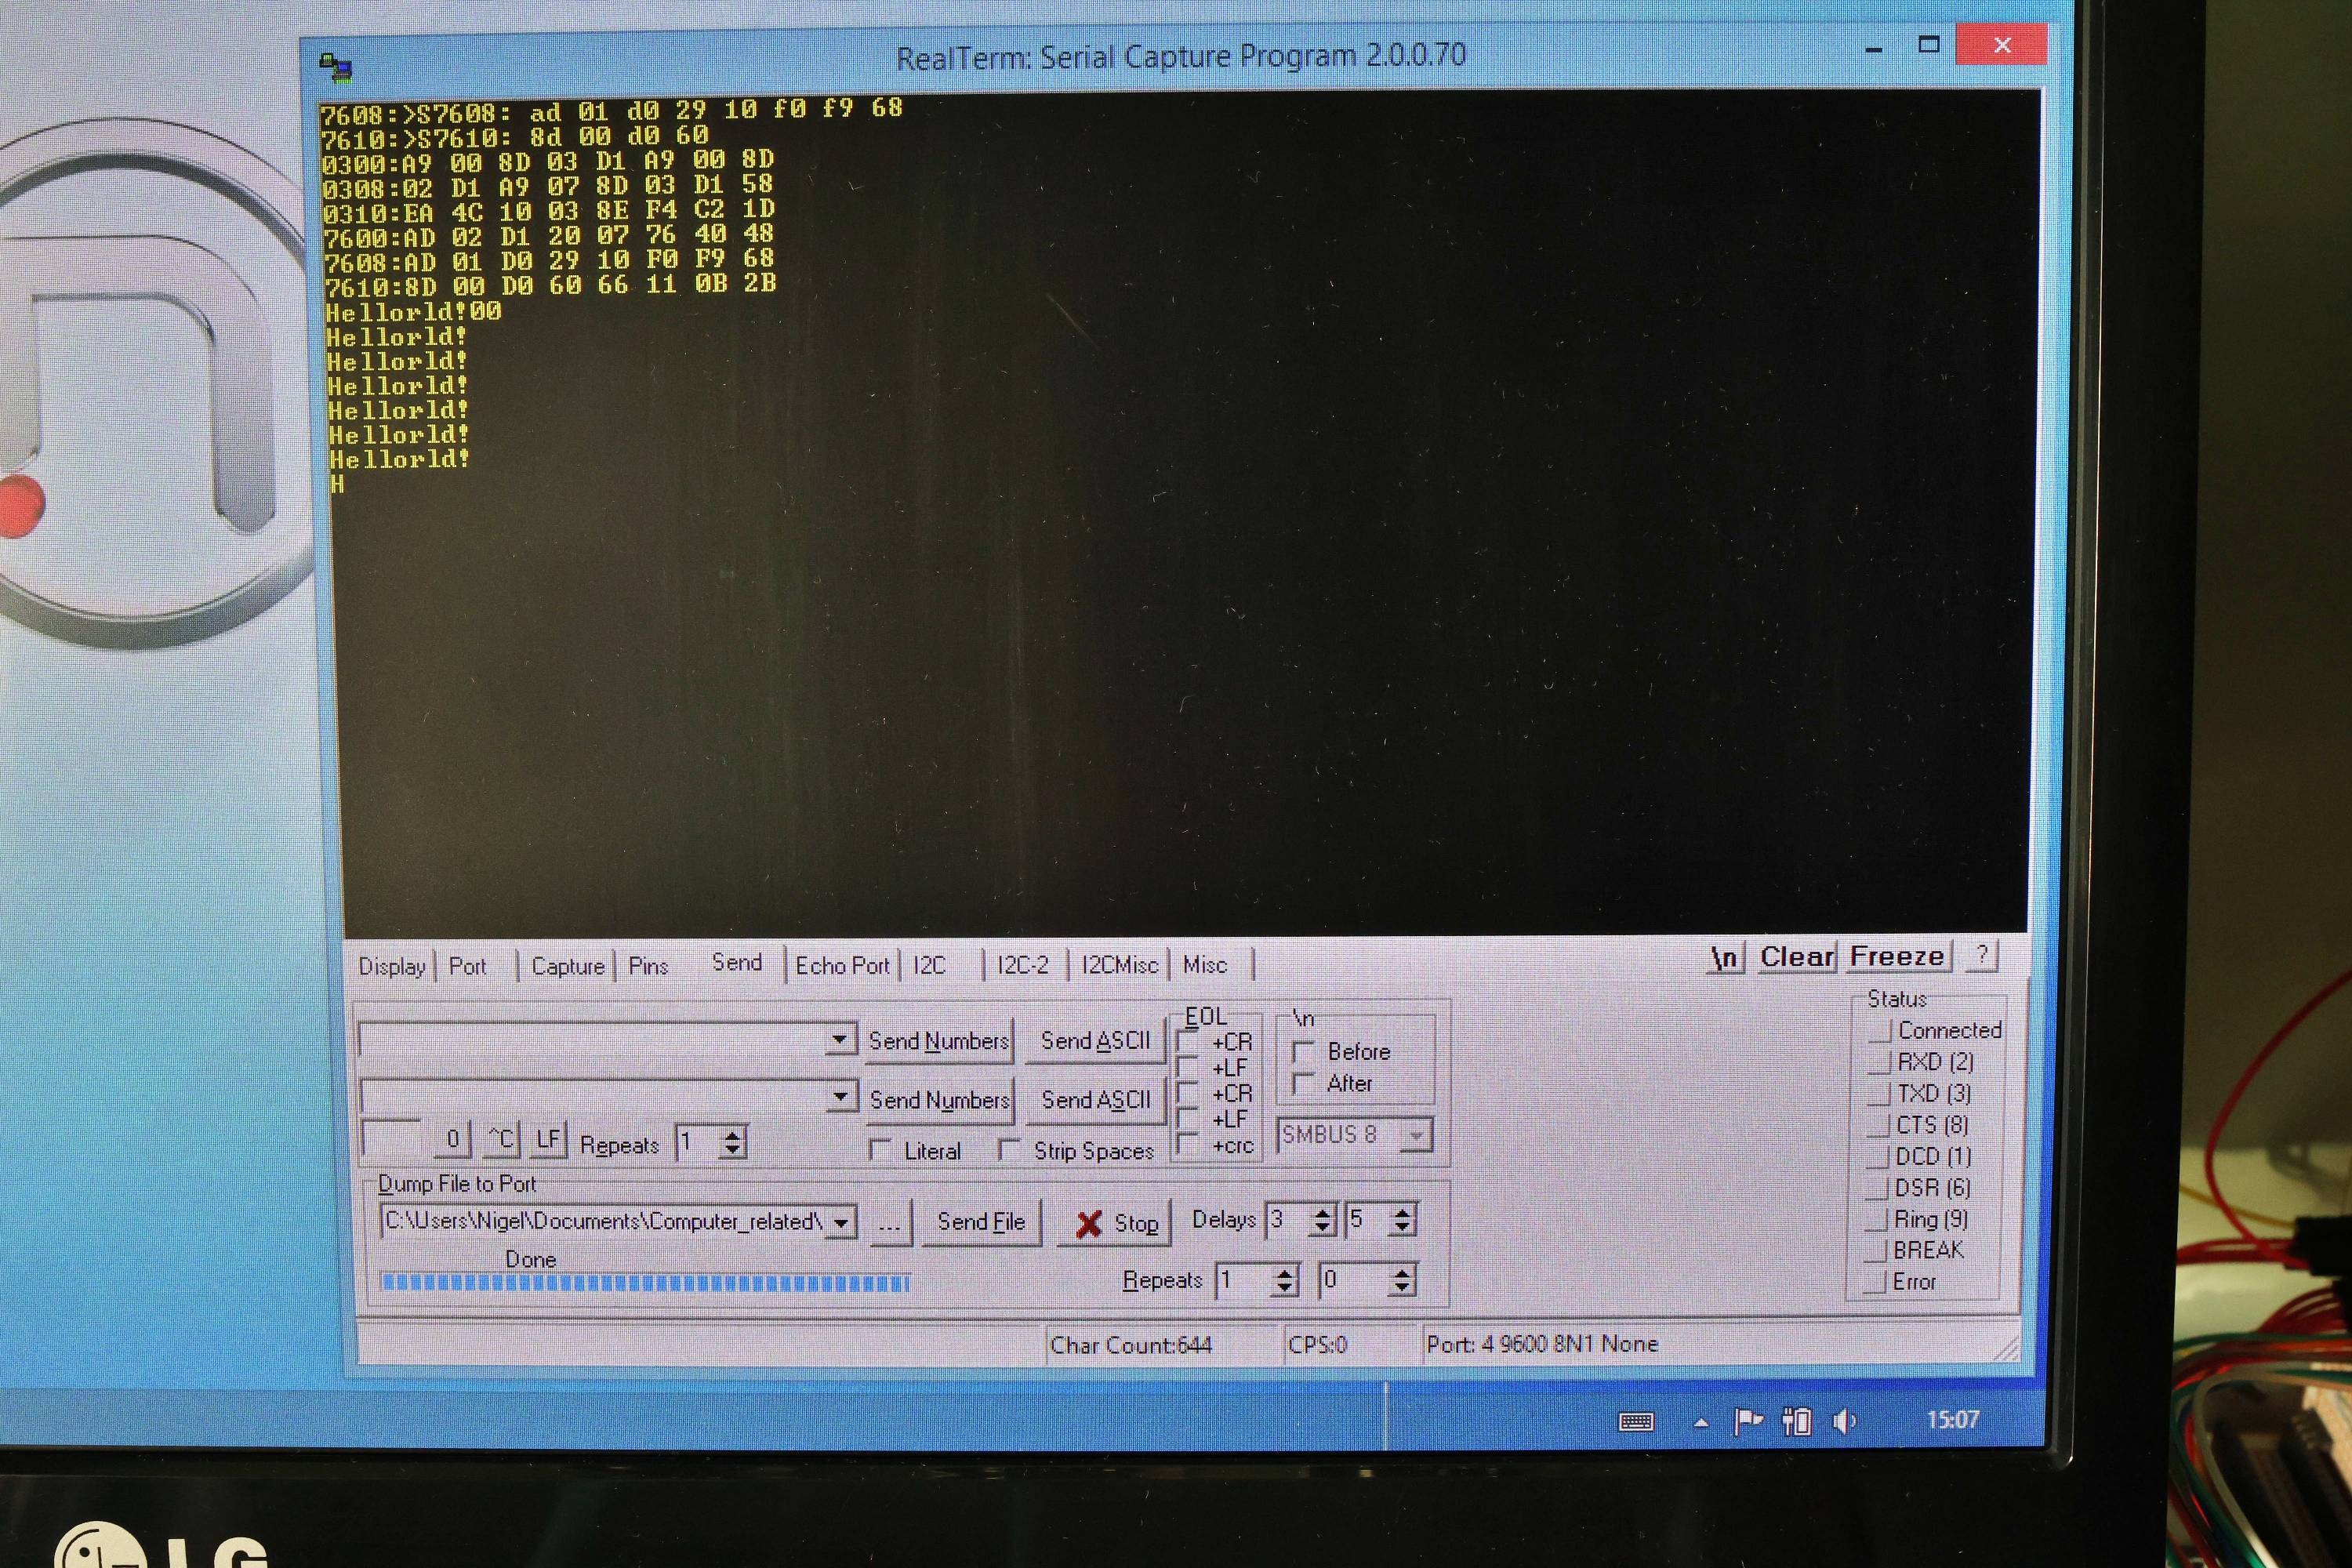Check the After newline option

coord(1303,1084)
